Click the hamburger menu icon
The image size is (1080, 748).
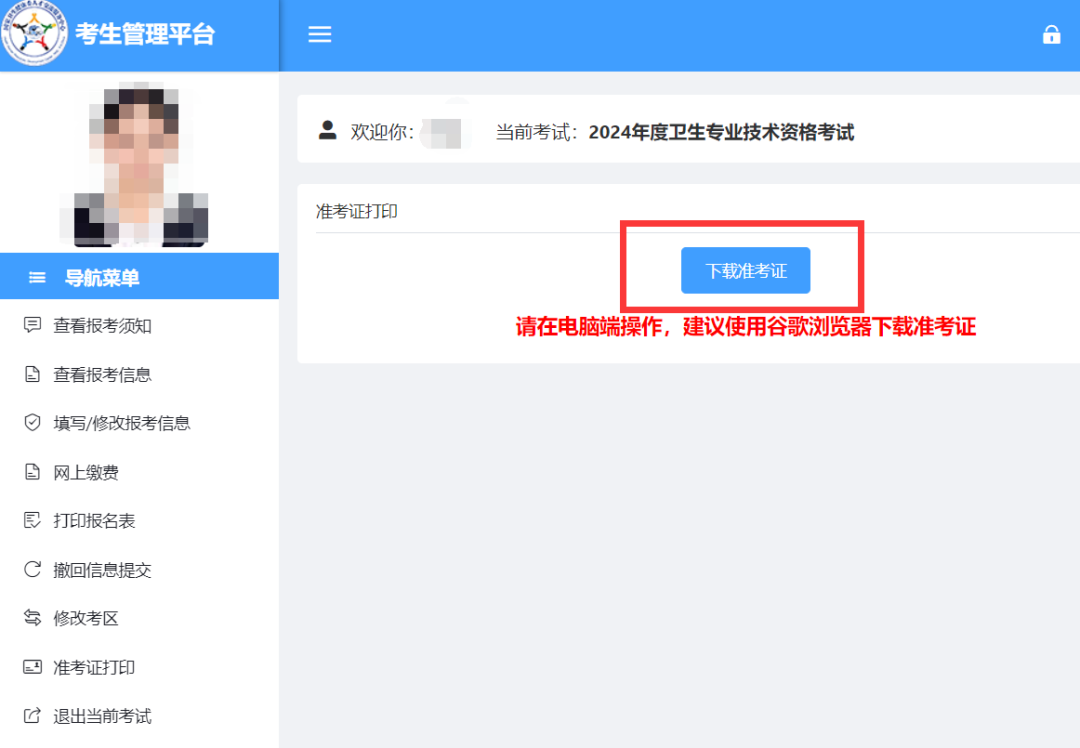(319, 34)
